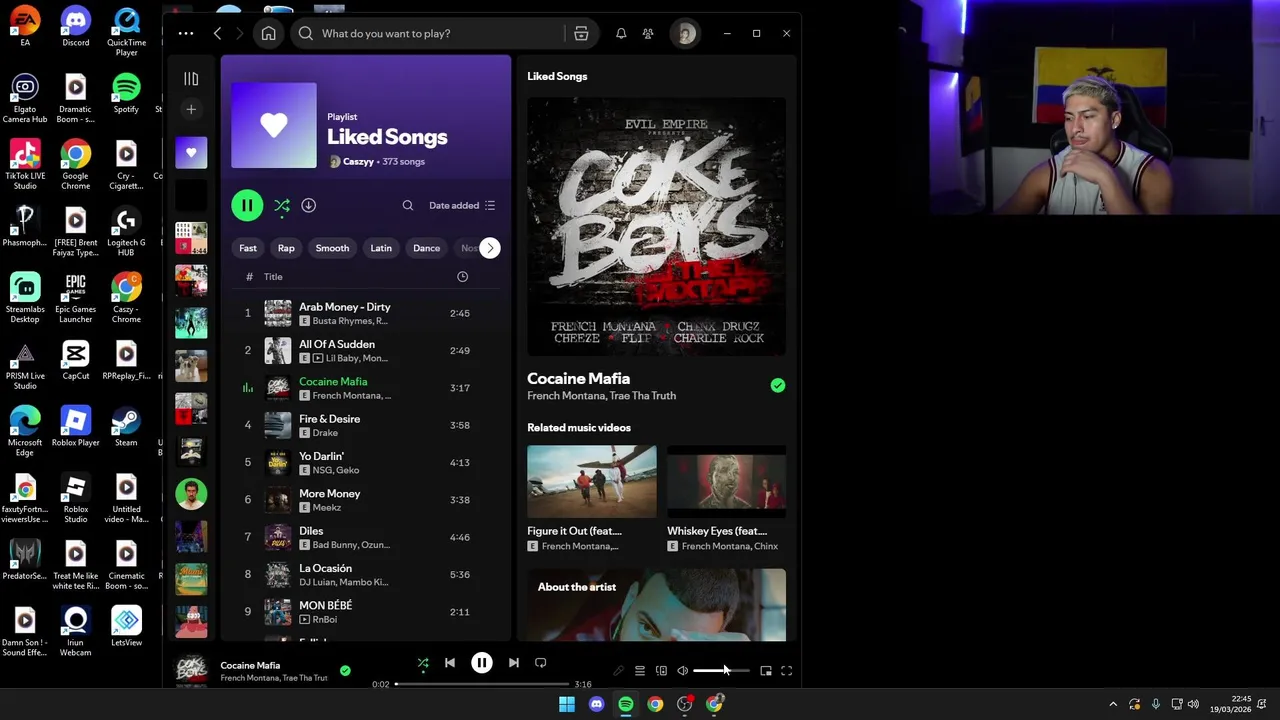The height and width of the screenshot is (720, 1280).
Task: Collapse Your Library sidebar
Action: pos(191,78)
